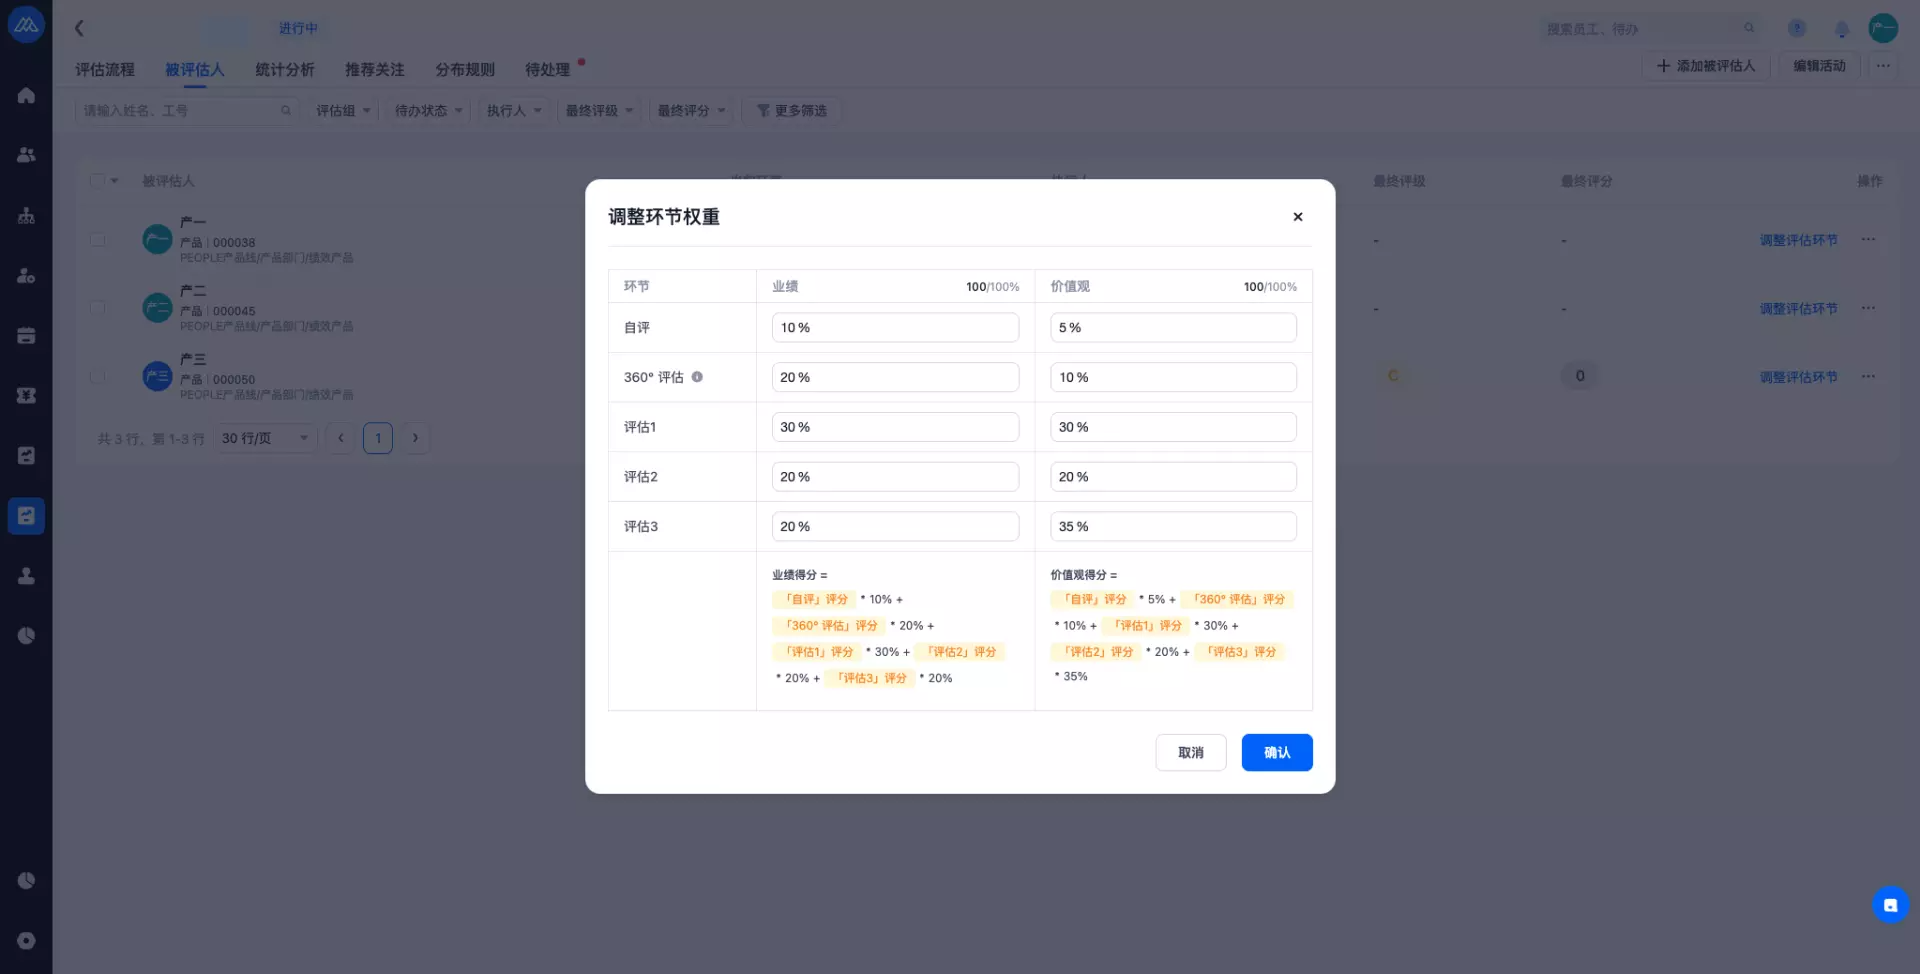
Task: Edit 自评 业绩 weight field
Action: click(895, 328)
